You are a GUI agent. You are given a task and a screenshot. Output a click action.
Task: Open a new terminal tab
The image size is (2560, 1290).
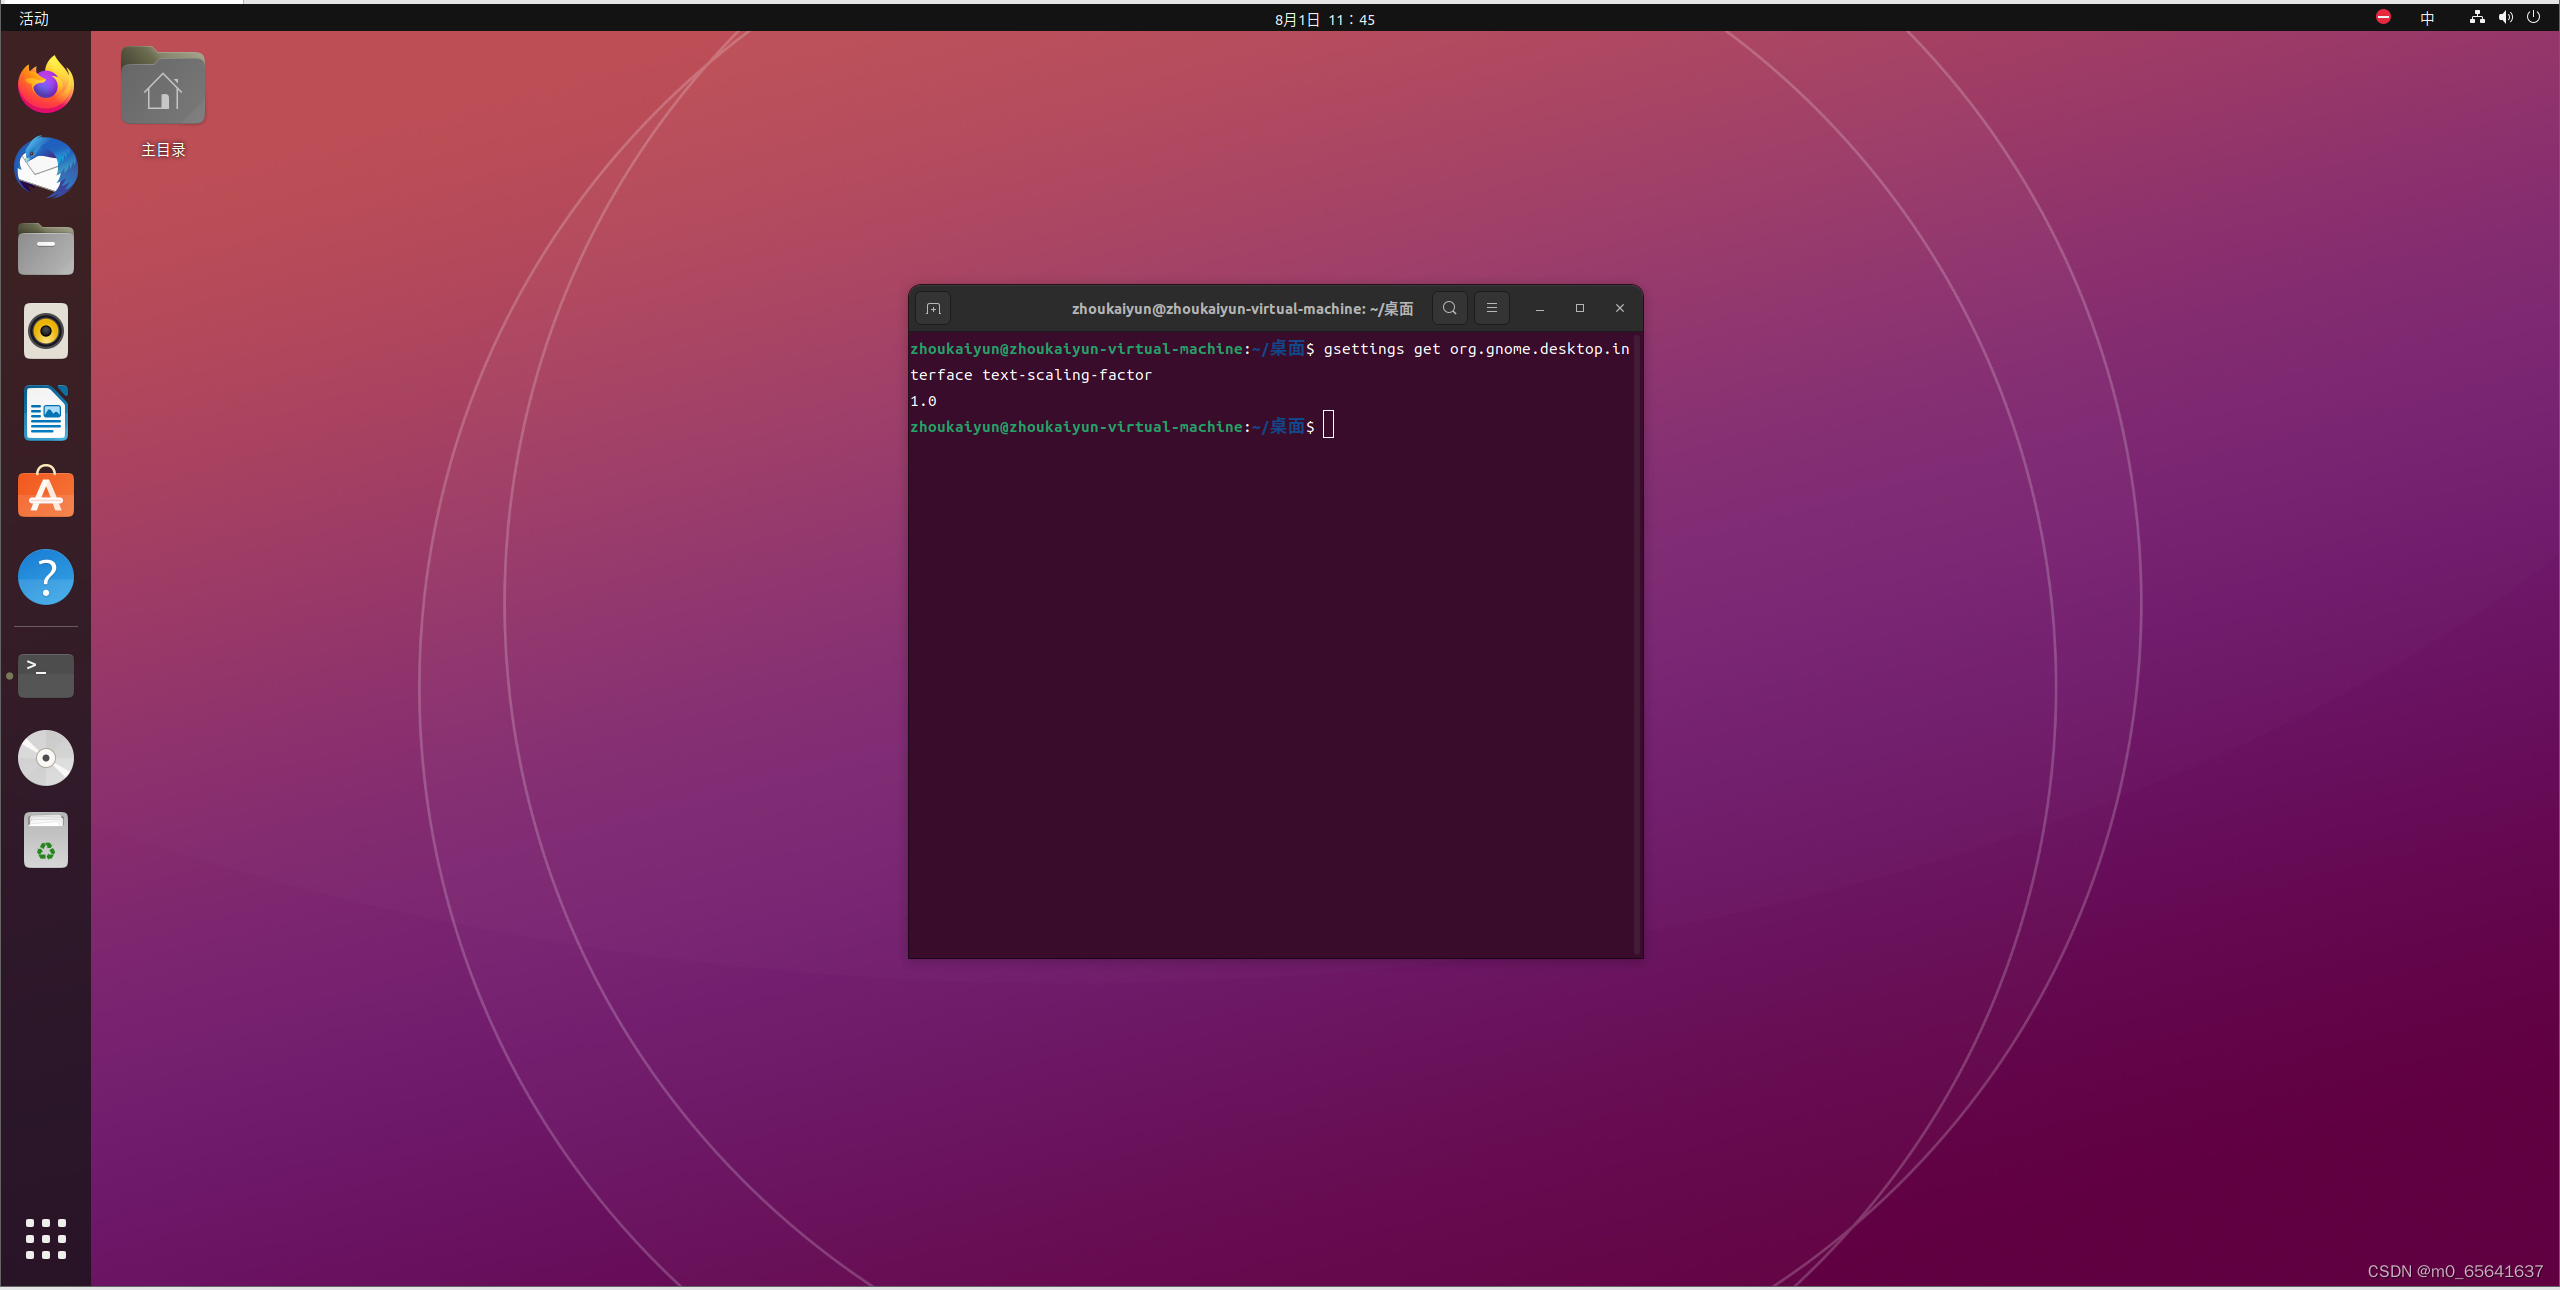[x=933, y=309]
